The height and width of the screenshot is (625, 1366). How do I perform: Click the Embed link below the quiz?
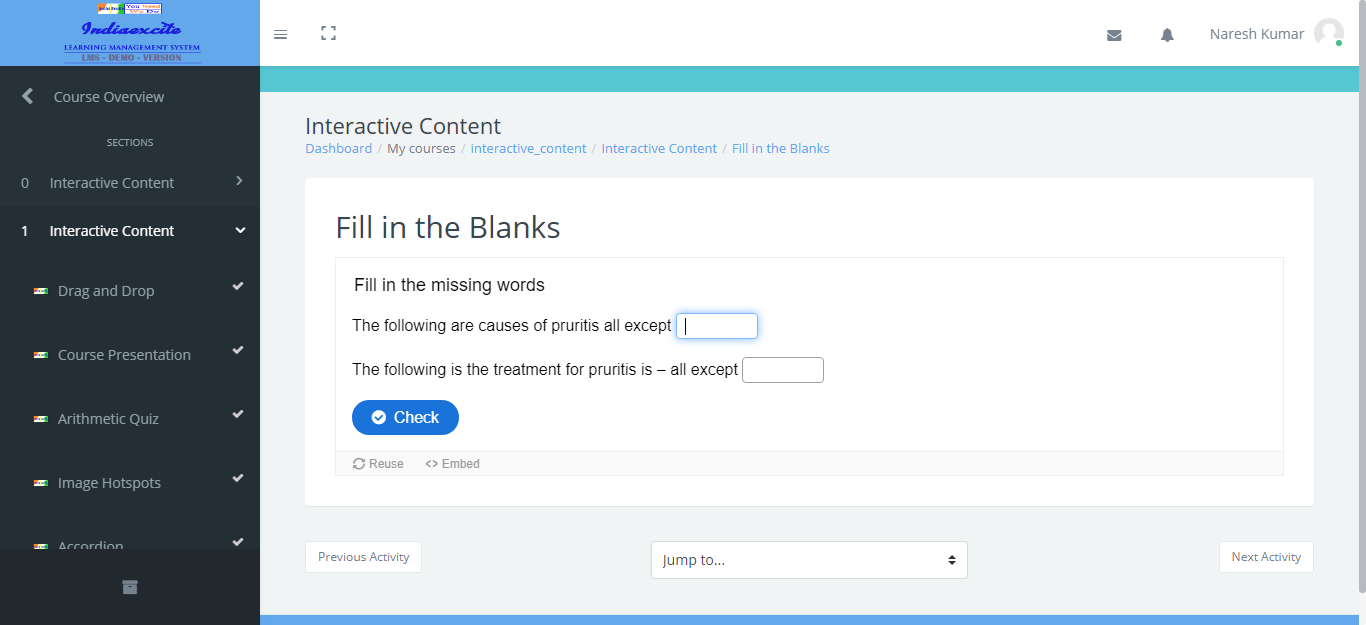click(x=453, y=464)
